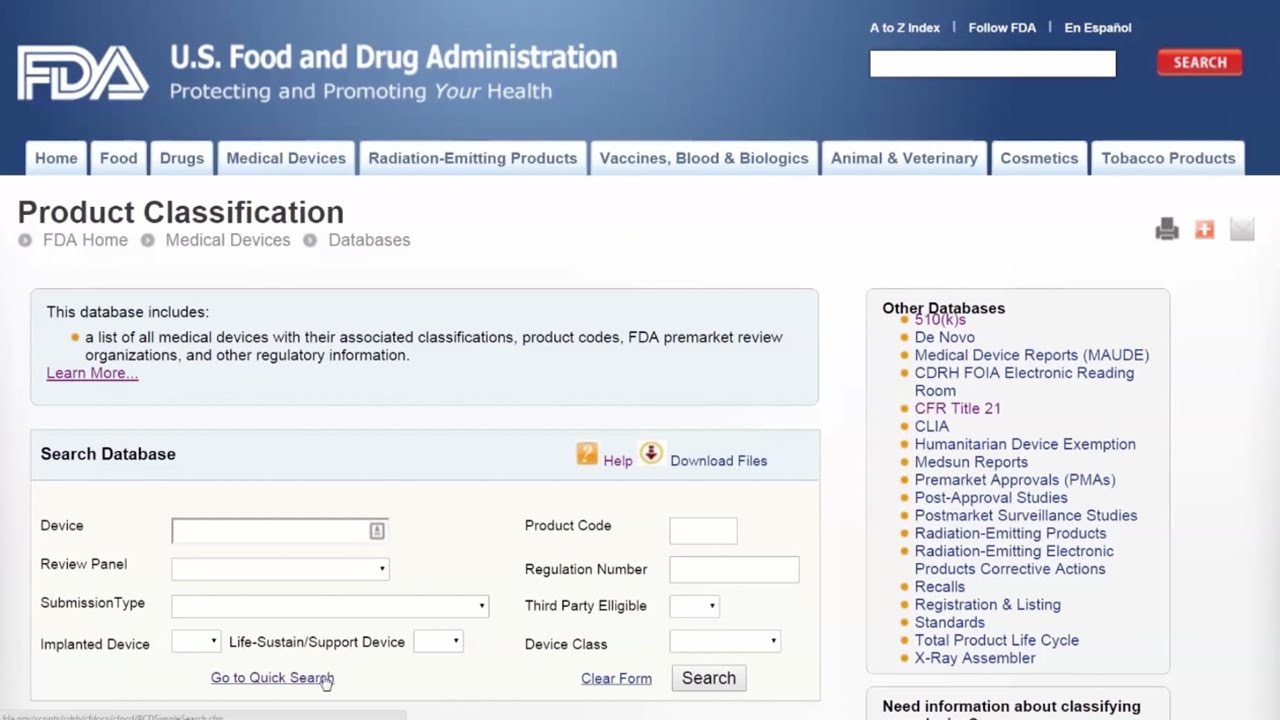Click the Regulation Number field

pos(734,569)
